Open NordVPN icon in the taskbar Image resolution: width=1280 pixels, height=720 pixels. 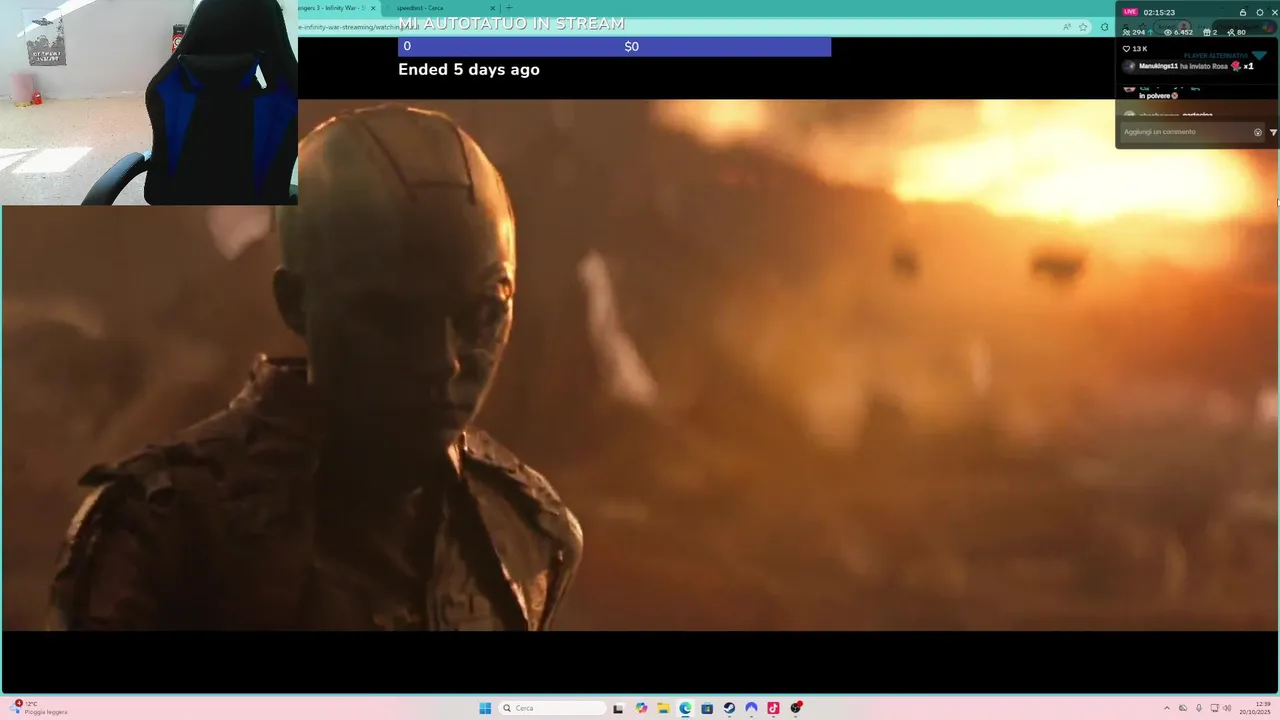[751, 708]
